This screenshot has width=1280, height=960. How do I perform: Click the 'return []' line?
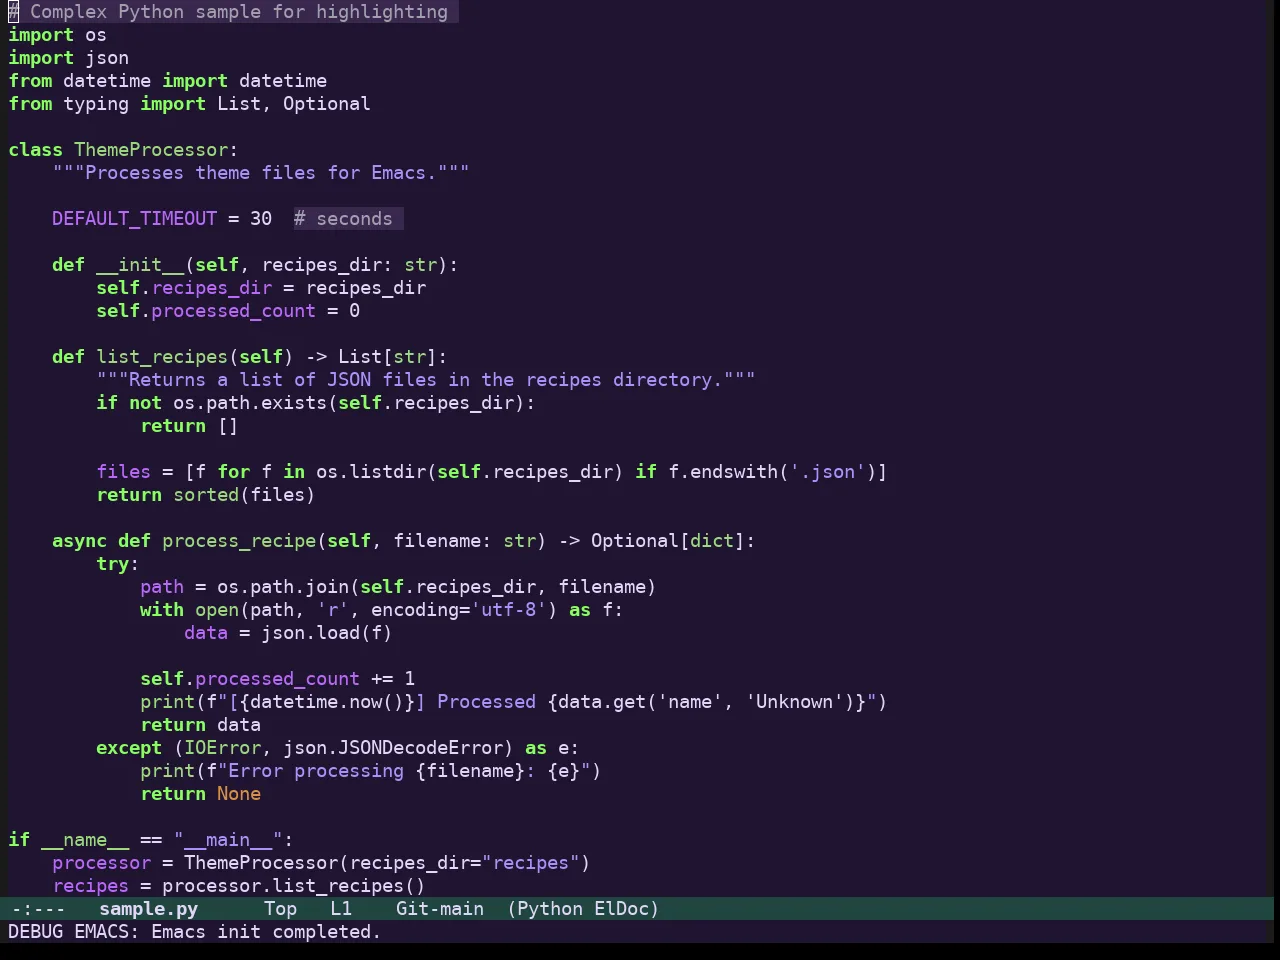pos(189,426)
